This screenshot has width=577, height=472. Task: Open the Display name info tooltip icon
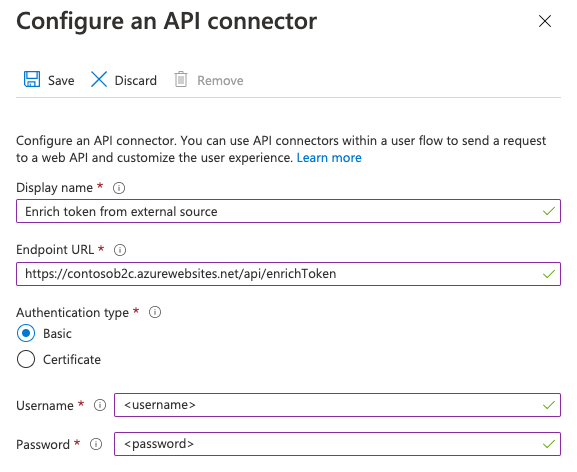pyautogui.click(x=119, y=188)
